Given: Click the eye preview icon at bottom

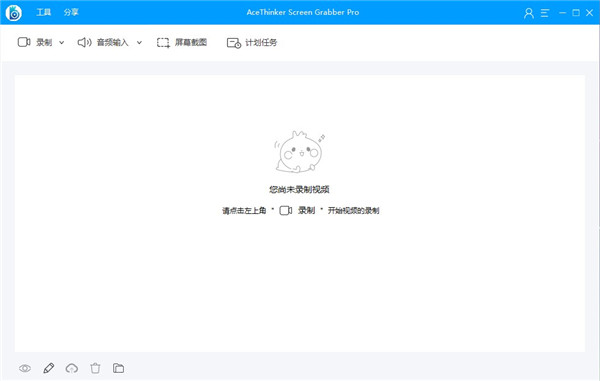Looking at the screenshot, I should click(x=25, y=368).
